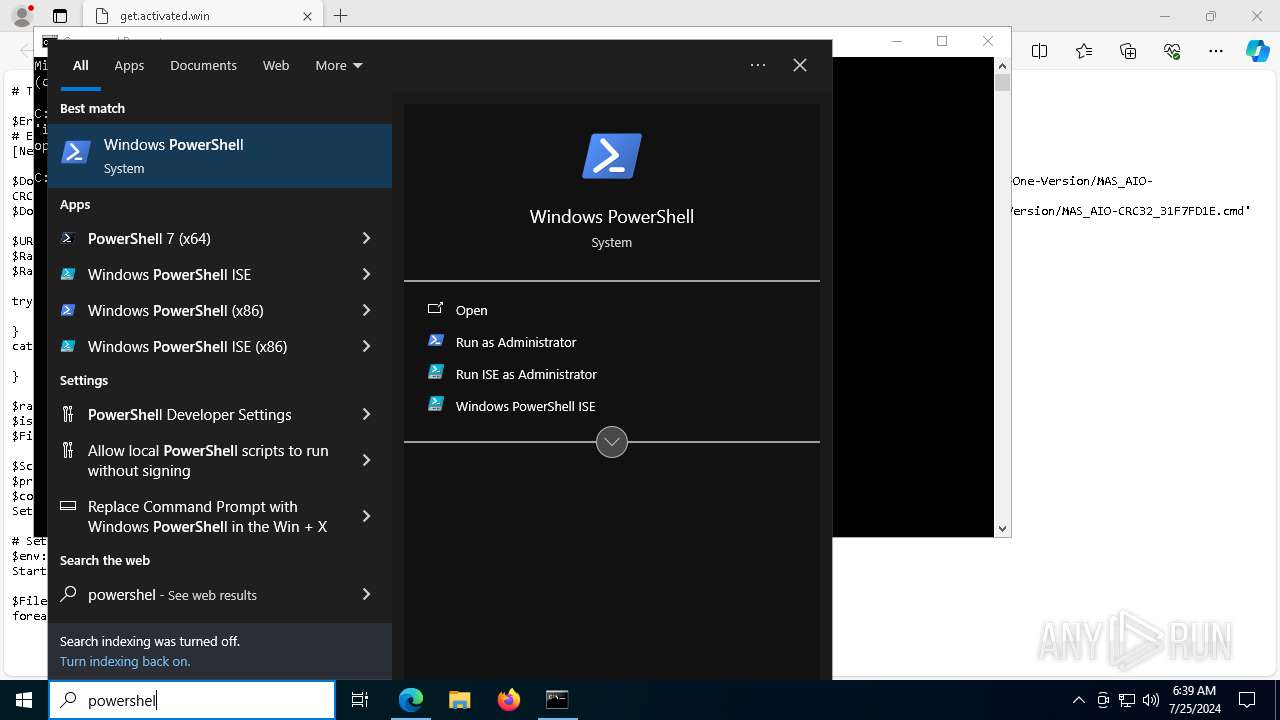
Task: Click console window scrollbar down arrow
Action: click(1002, 528)
